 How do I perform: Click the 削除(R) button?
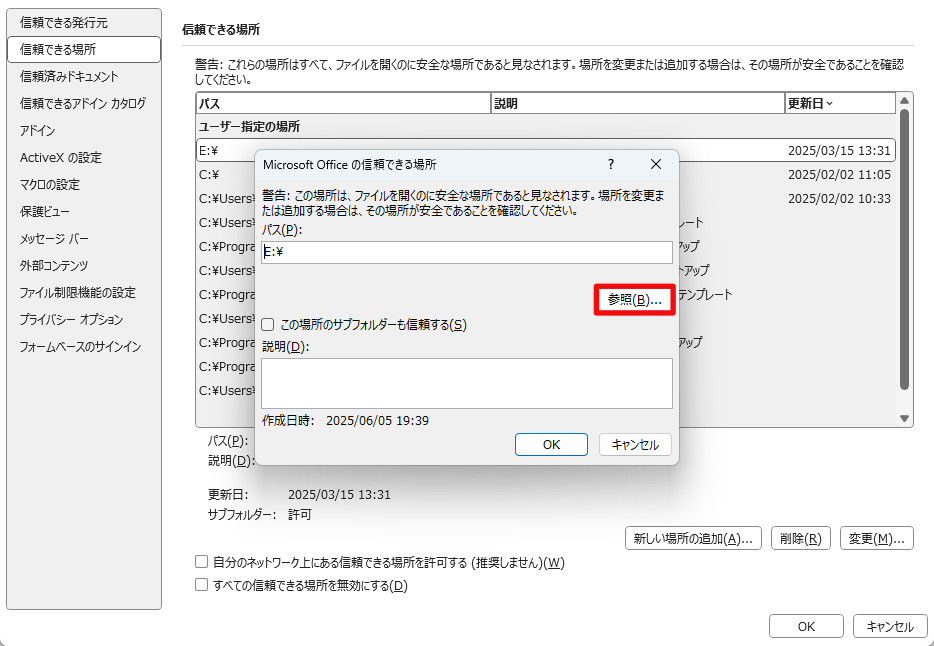(x=801, y=539)
